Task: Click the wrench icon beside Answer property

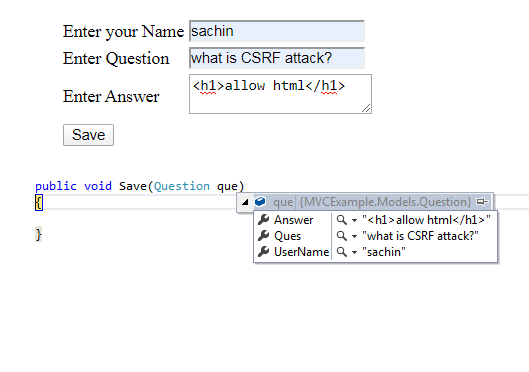Action: click(263, 220)
